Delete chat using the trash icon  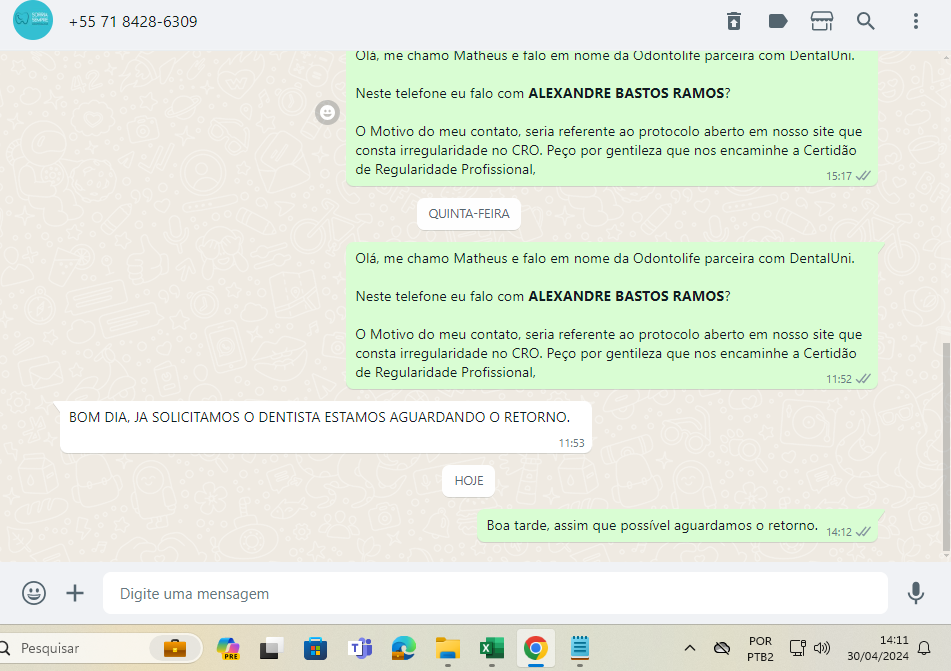point(734,21)
